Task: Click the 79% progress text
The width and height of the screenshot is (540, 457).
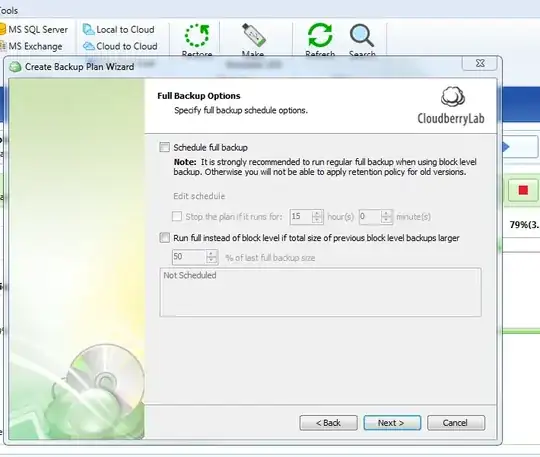Action: point(525,225)
